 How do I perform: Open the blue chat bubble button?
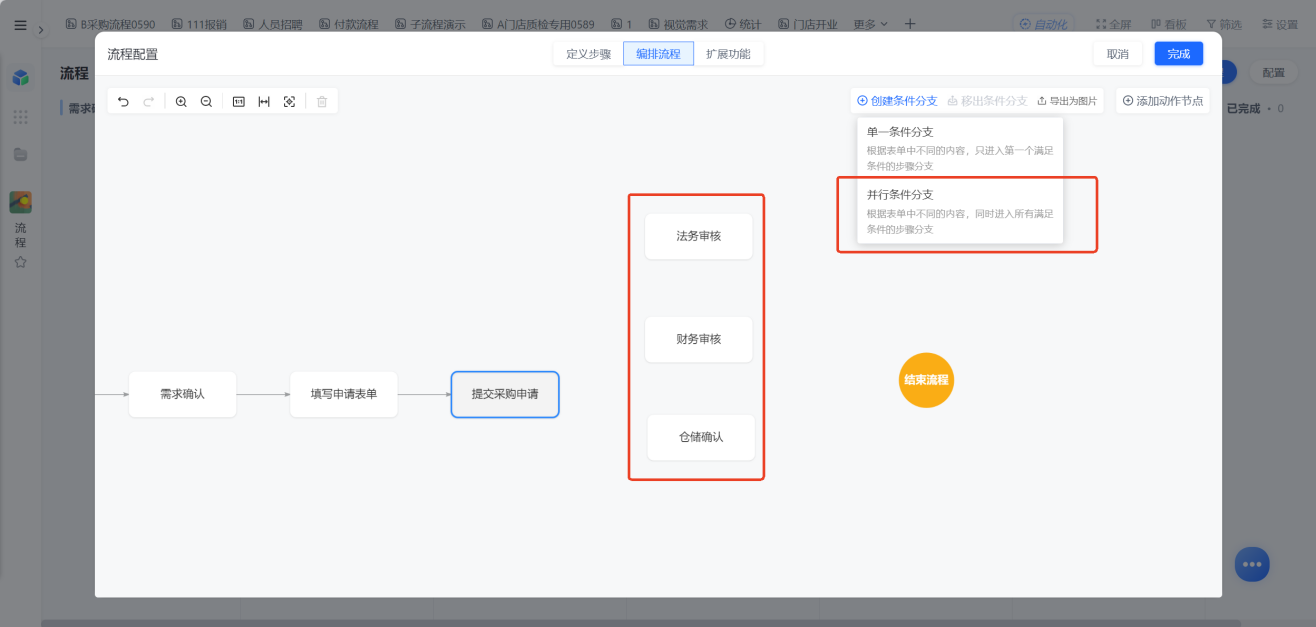tap(1251, 564)
